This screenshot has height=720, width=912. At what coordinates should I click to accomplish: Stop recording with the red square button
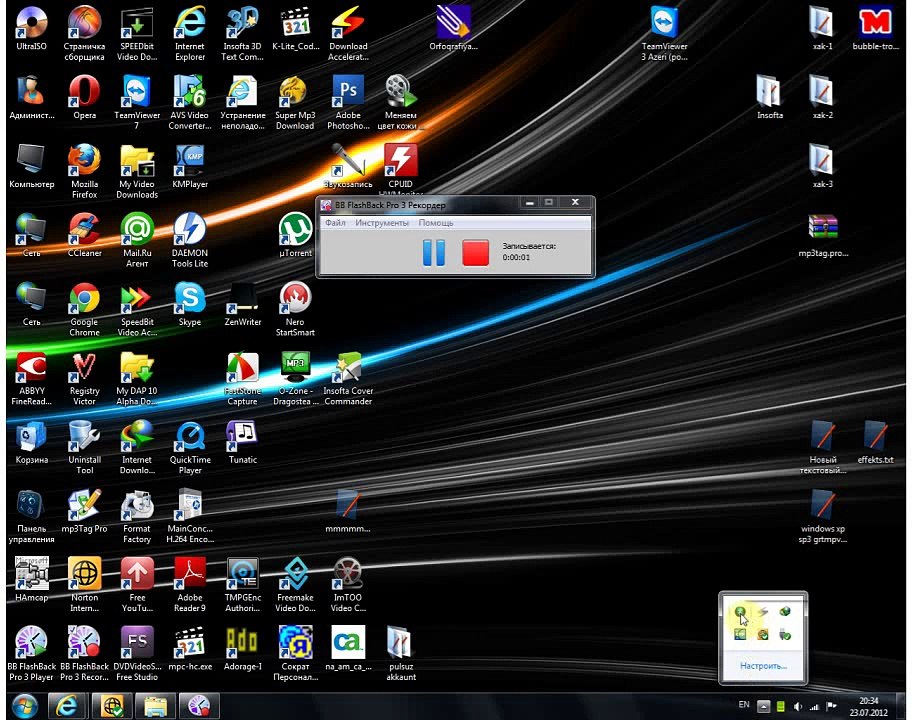[x=475, y=252]
